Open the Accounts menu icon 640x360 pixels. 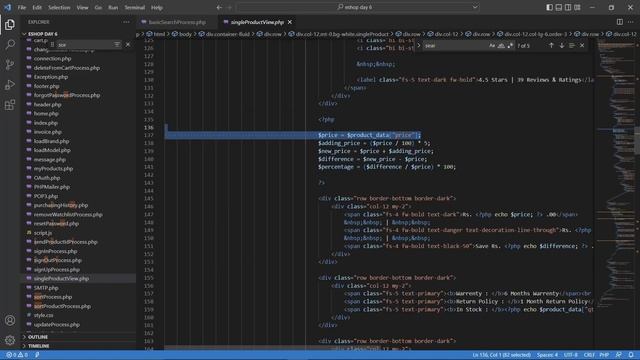(10, 320)
